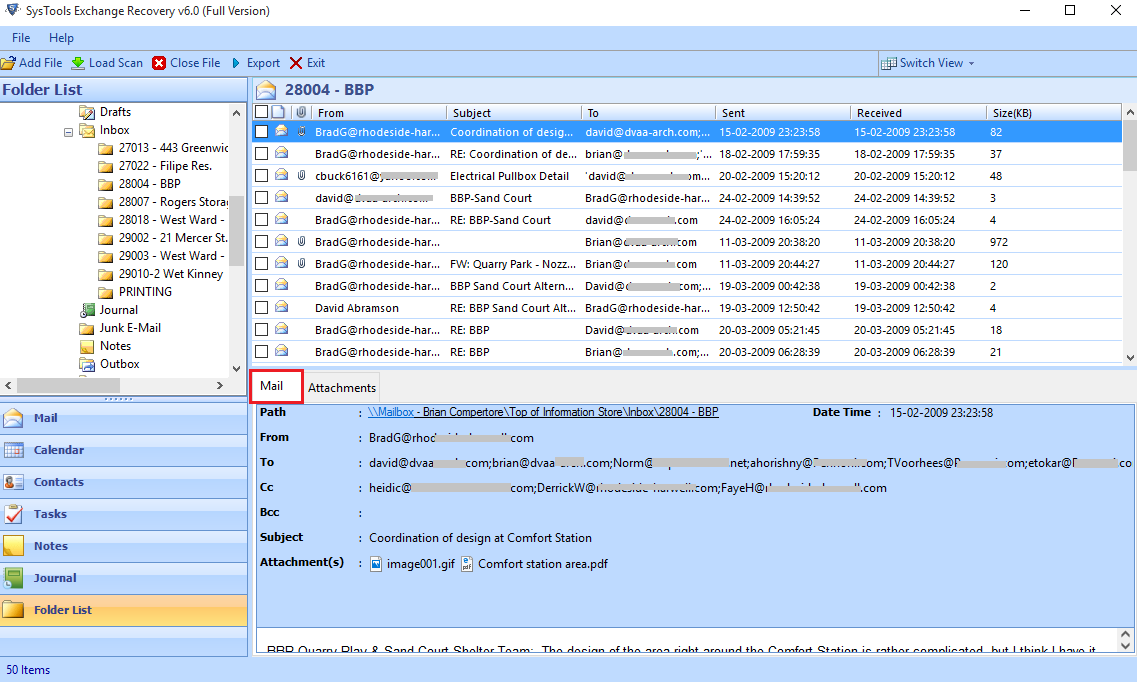Click the folder tree vertical scrollbar thumb
Screen dimensions: 1137x682
coord(236,230)
